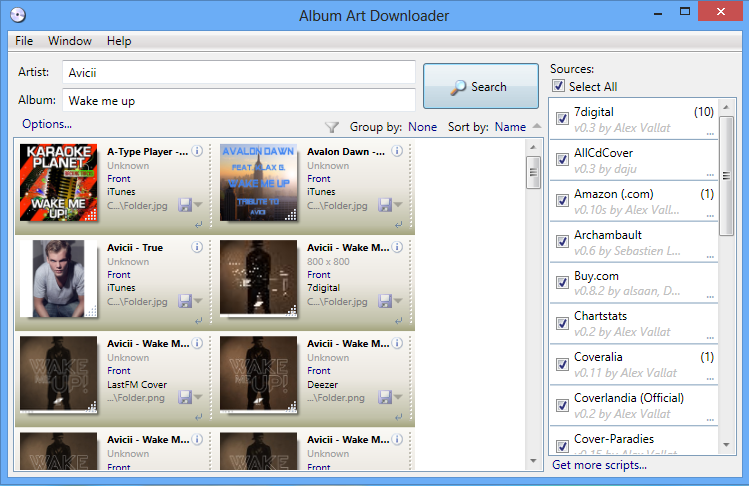Save the A-Type Player cover with floppy icon
Viewport: 749px width, 486px height.
coord(185,205)
